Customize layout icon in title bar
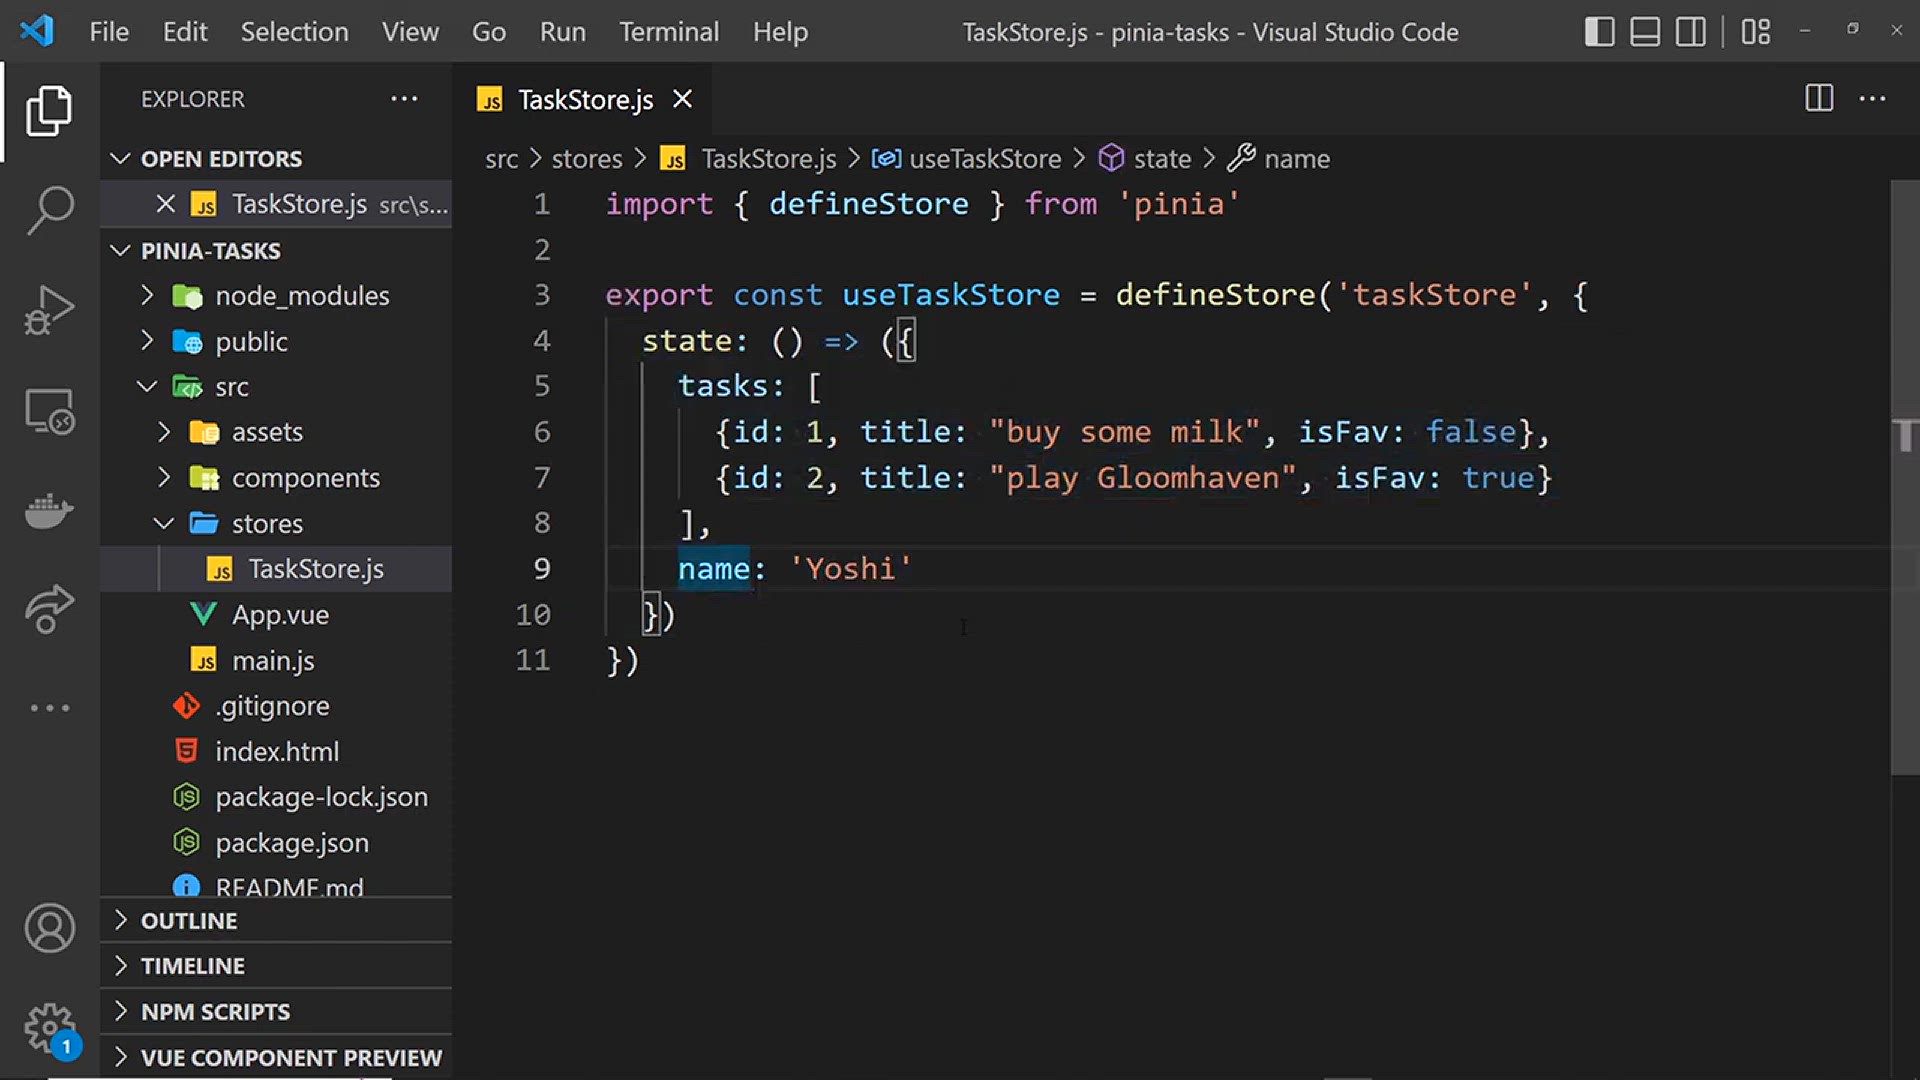 (x=1755, y=32)
